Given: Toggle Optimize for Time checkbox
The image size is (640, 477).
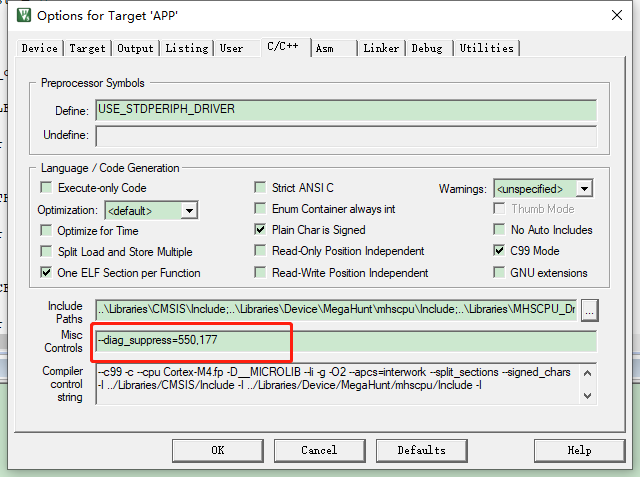Looking at the screenshot, I should click(47, 231).
